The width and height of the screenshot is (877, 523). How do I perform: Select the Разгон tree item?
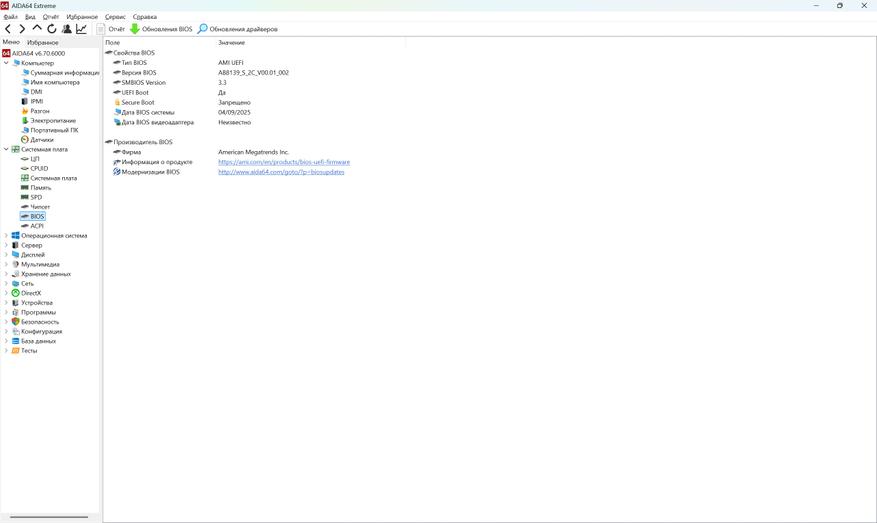pos(35,111)
